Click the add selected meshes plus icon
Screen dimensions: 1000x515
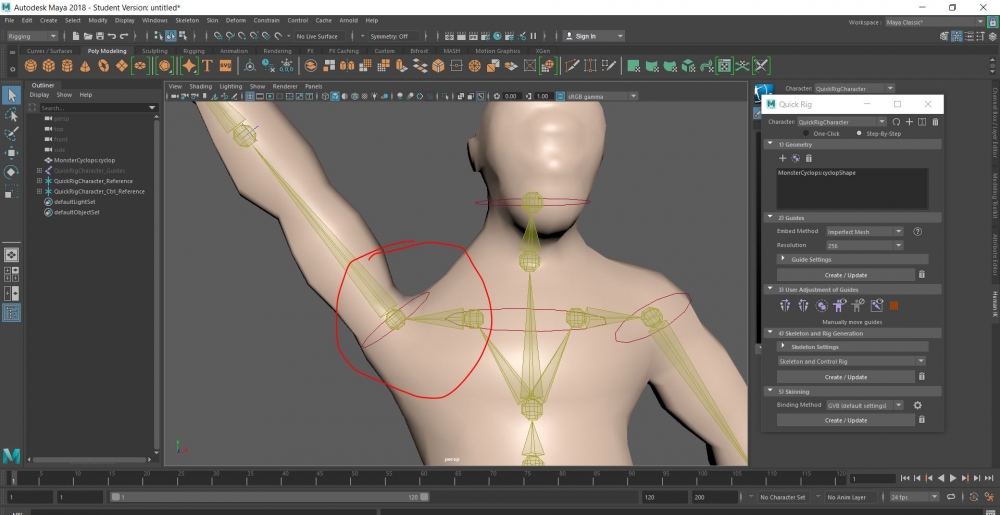(x=783, y=158)
